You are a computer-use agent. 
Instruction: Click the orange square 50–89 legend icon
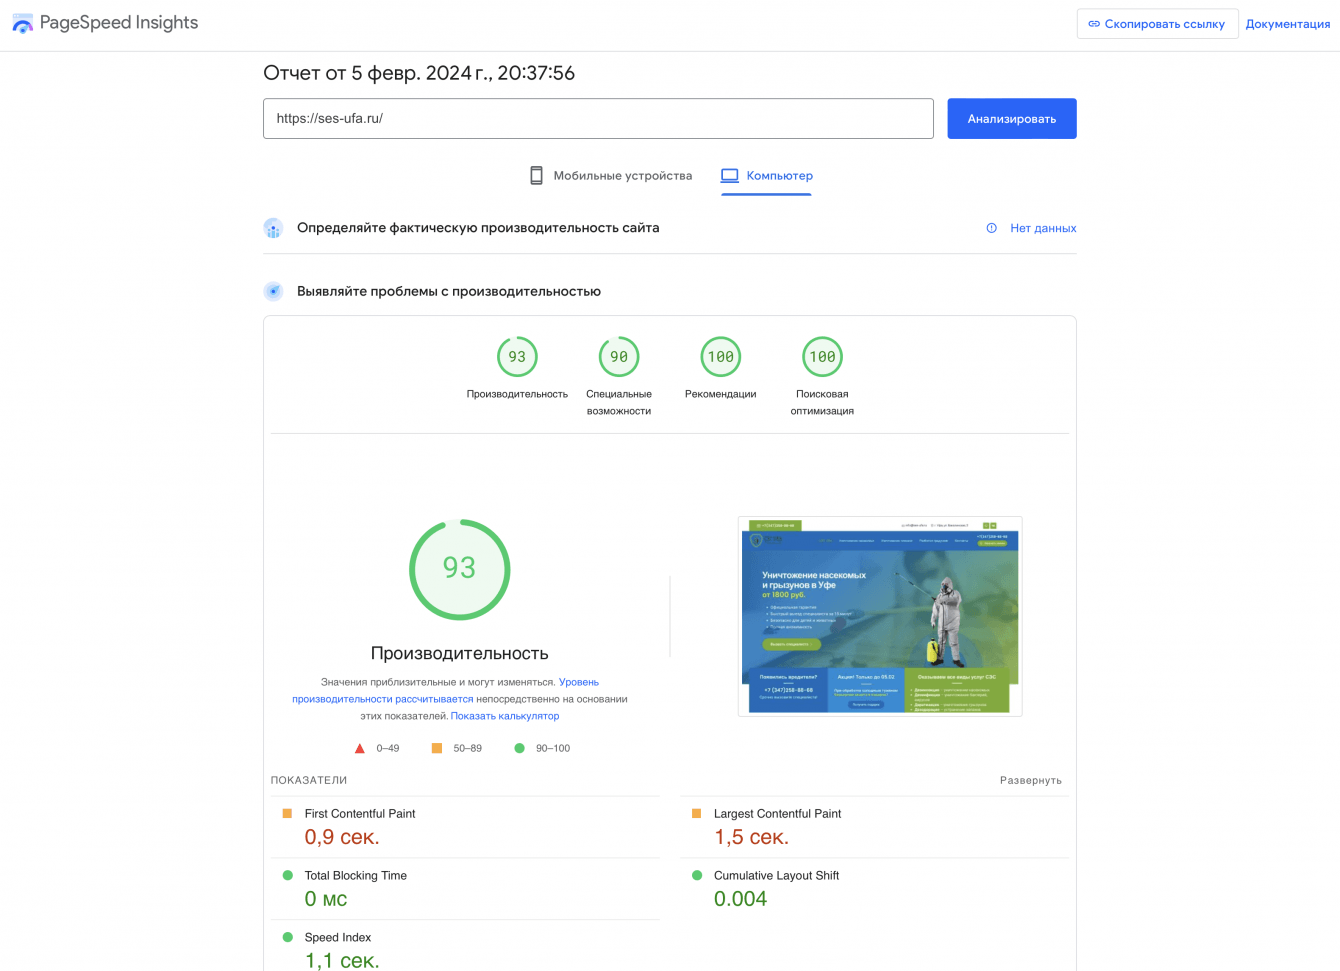coord(437,748)
